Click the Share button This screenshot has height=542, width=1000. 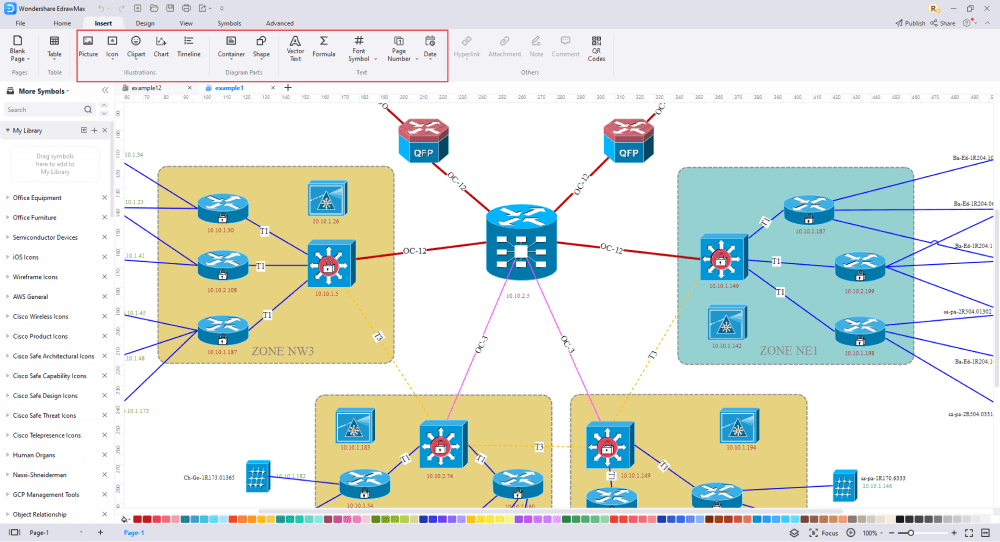[943, 23]
